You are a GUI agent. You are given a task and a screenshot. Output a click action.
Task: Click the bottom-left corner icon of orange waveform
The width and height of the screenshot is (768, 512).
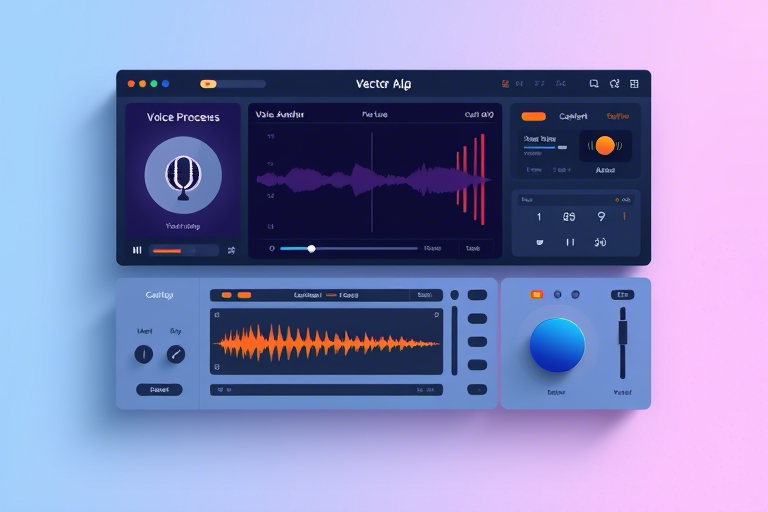(x=217, y=366)
